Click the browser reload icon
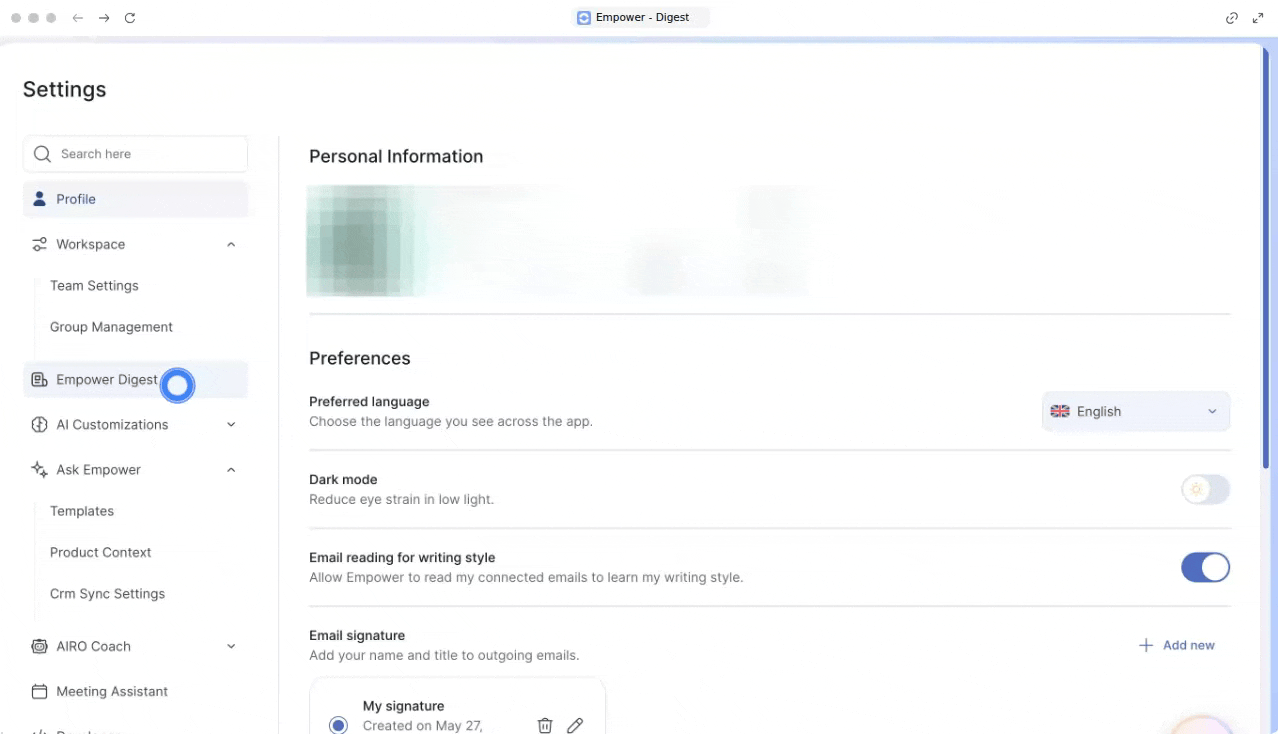This screenshot has height=734, width=1278. [x=130, y=18]
